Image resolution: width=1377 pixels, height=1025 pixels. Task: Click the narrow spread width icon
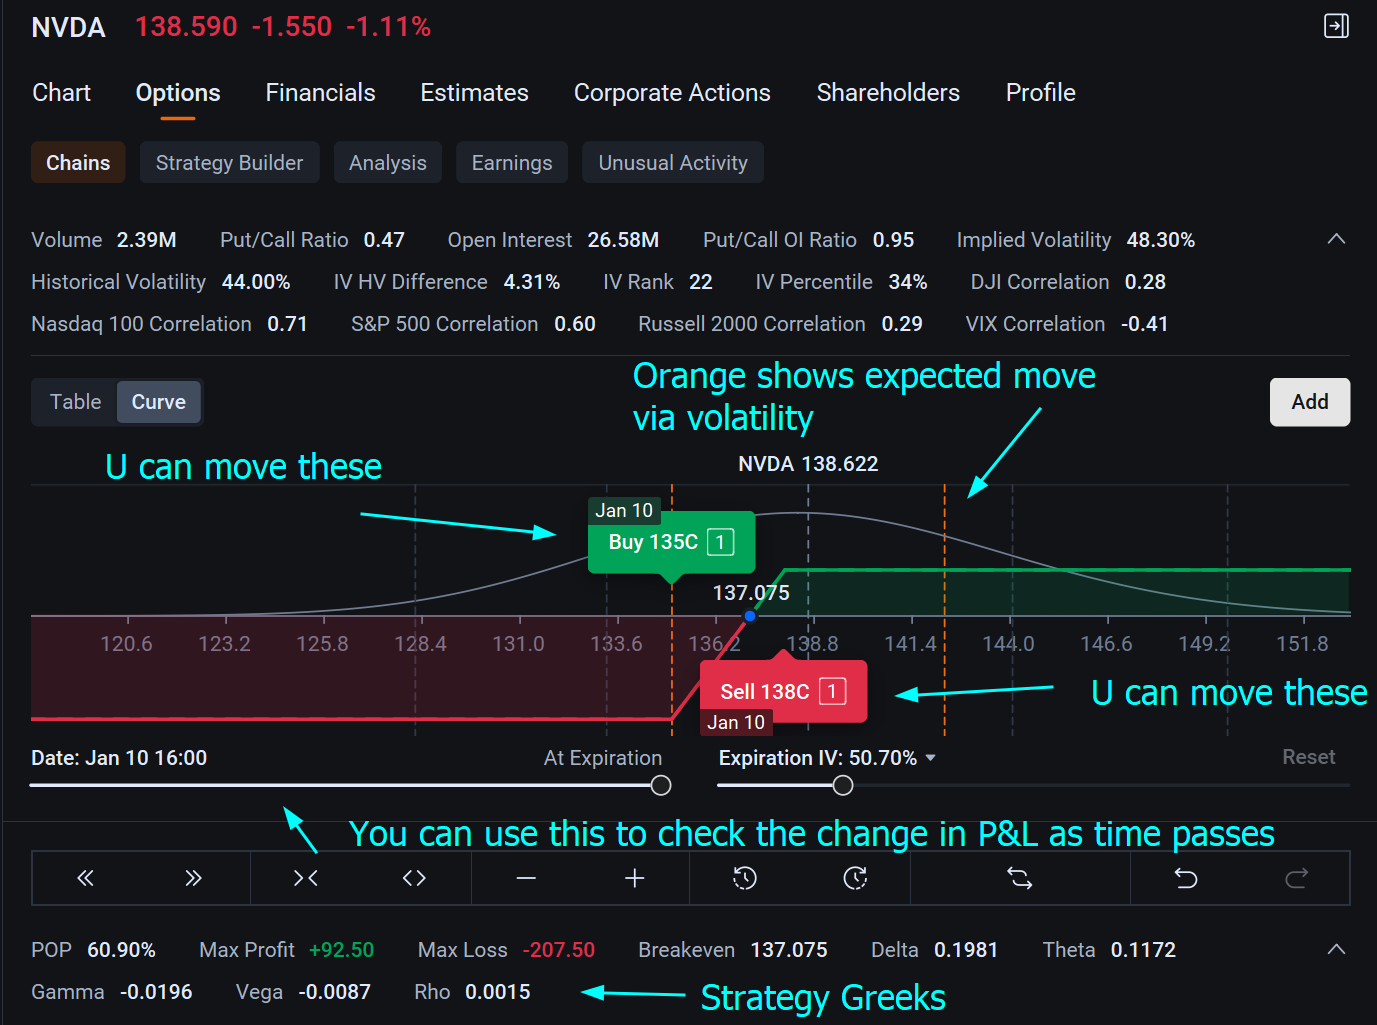click(x=305, y=878)
